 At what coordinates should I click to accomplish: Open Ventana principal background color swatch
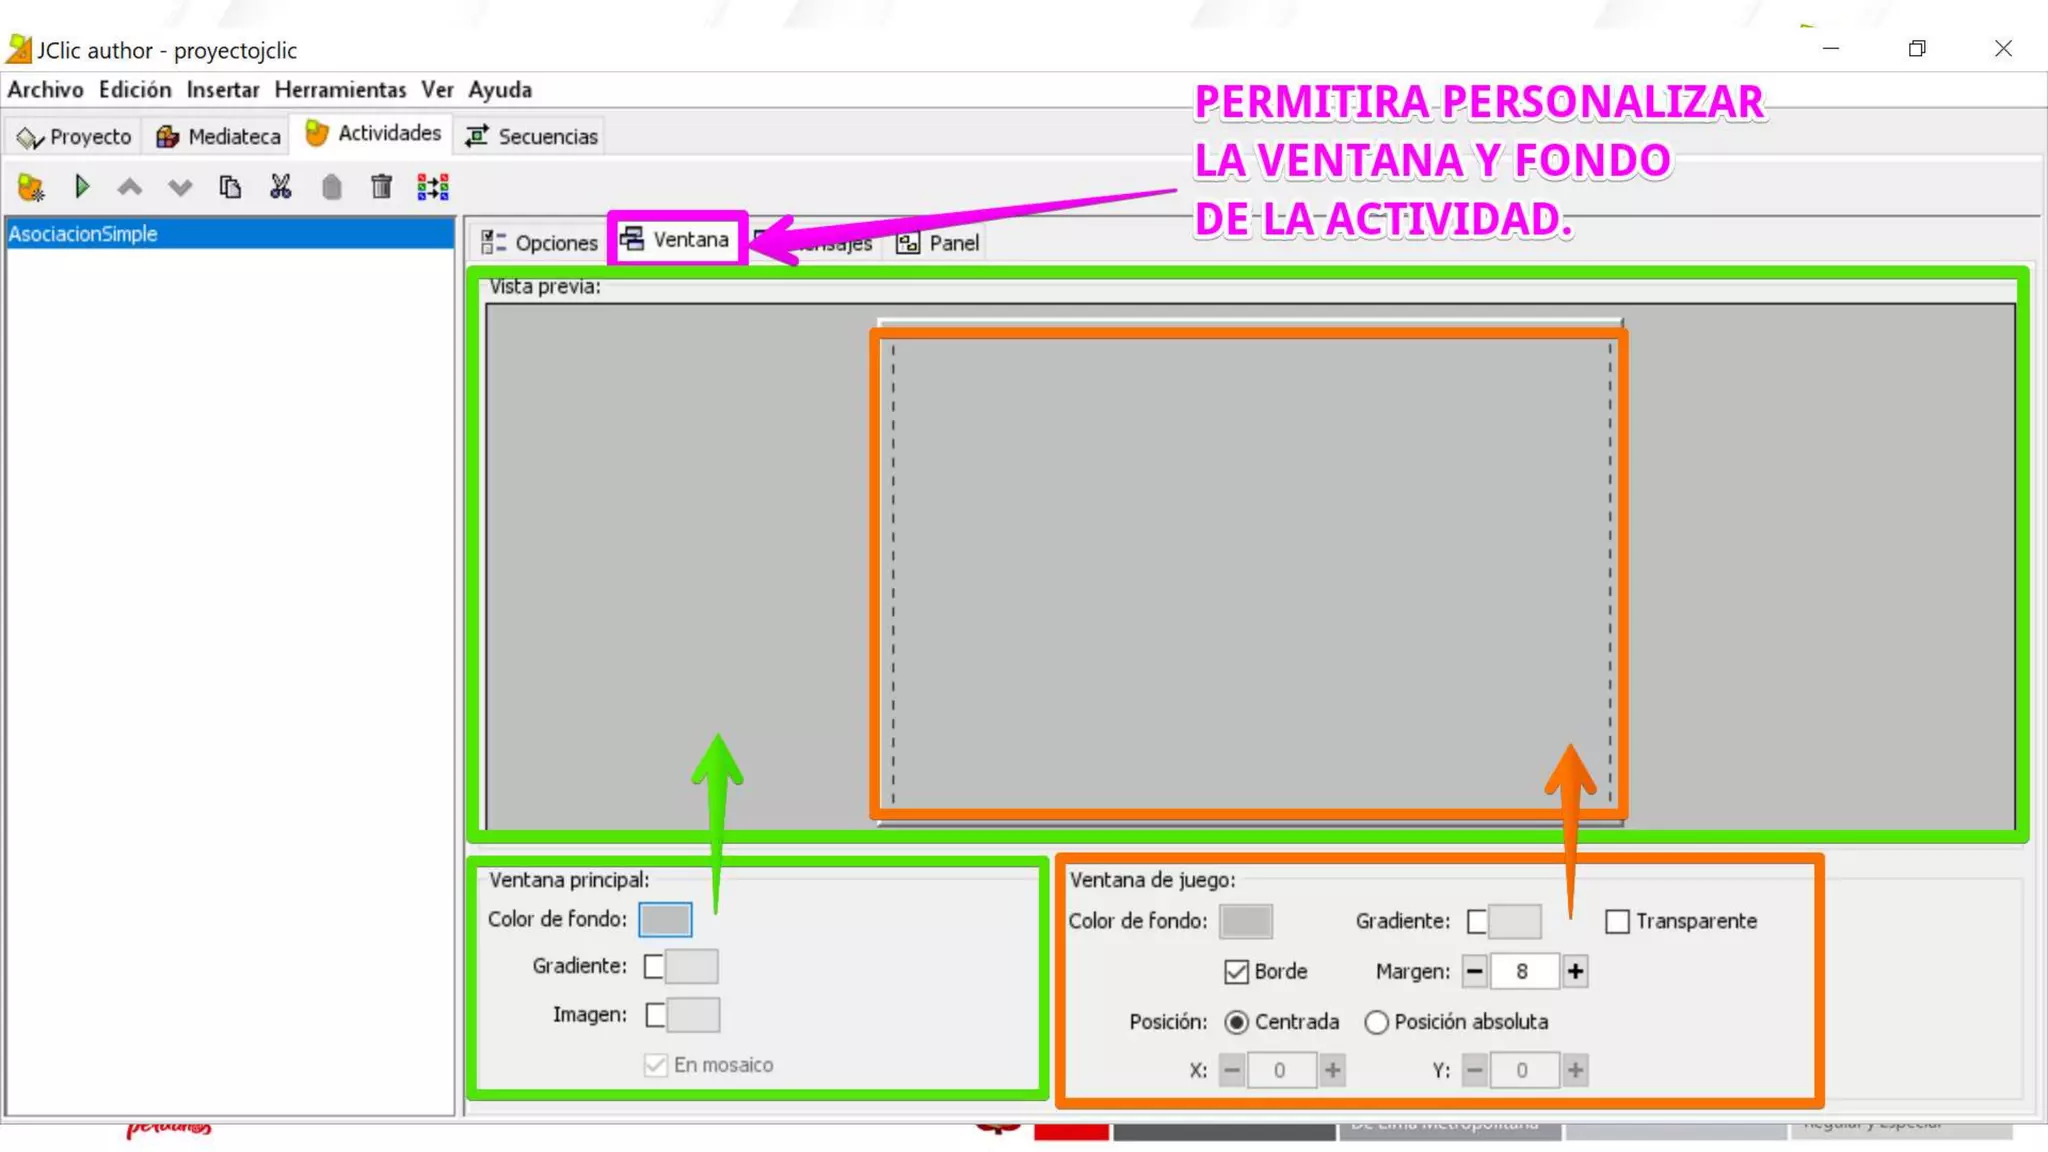(665, 919)
